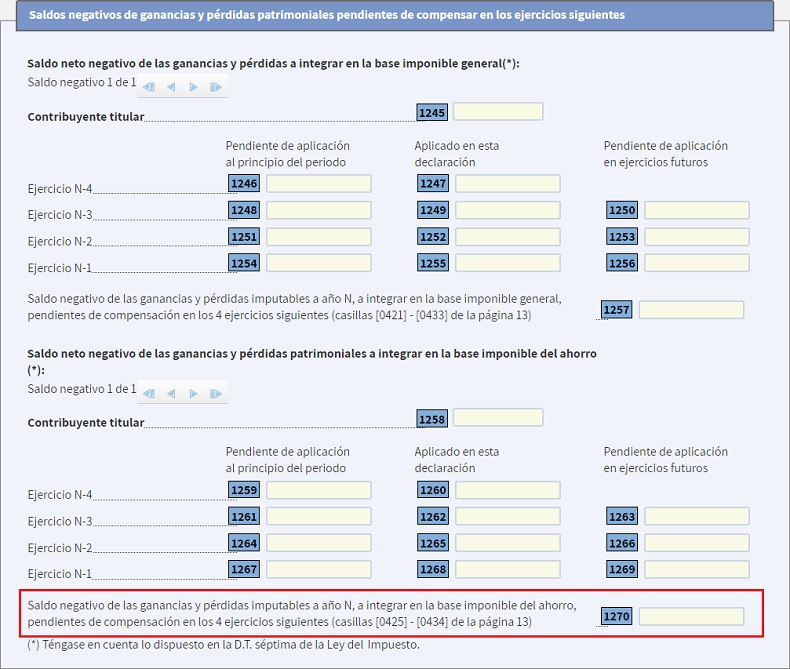
Task: Click the casilla 1255 entry field
Action: click(x=508, y=263)
